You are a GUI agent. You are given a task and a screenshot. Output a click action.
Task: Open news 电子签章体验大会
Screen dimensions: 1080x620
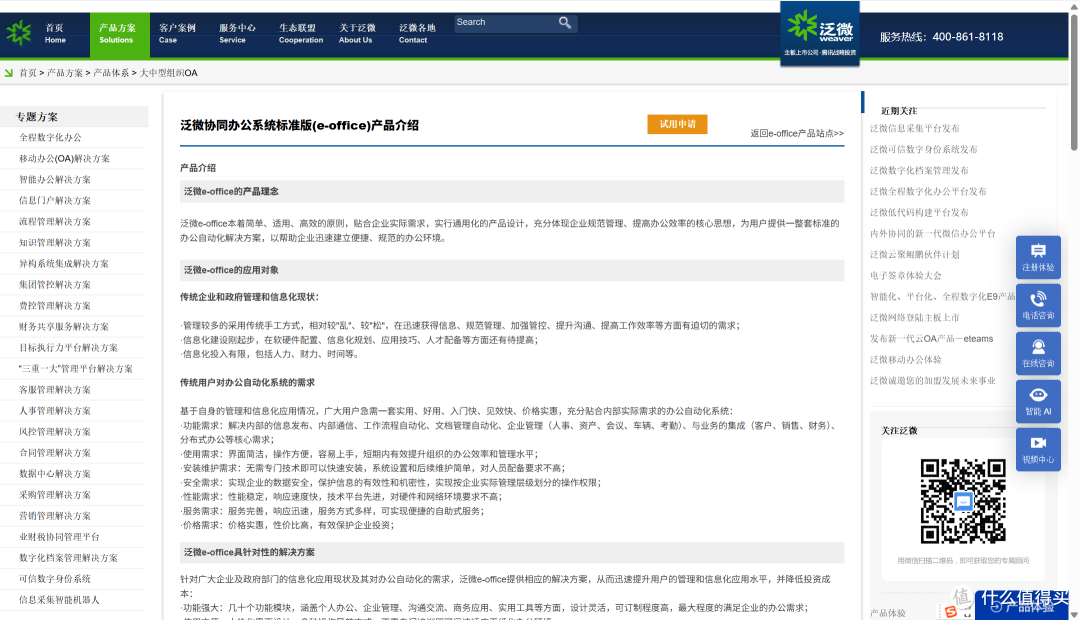coord(906,276)
